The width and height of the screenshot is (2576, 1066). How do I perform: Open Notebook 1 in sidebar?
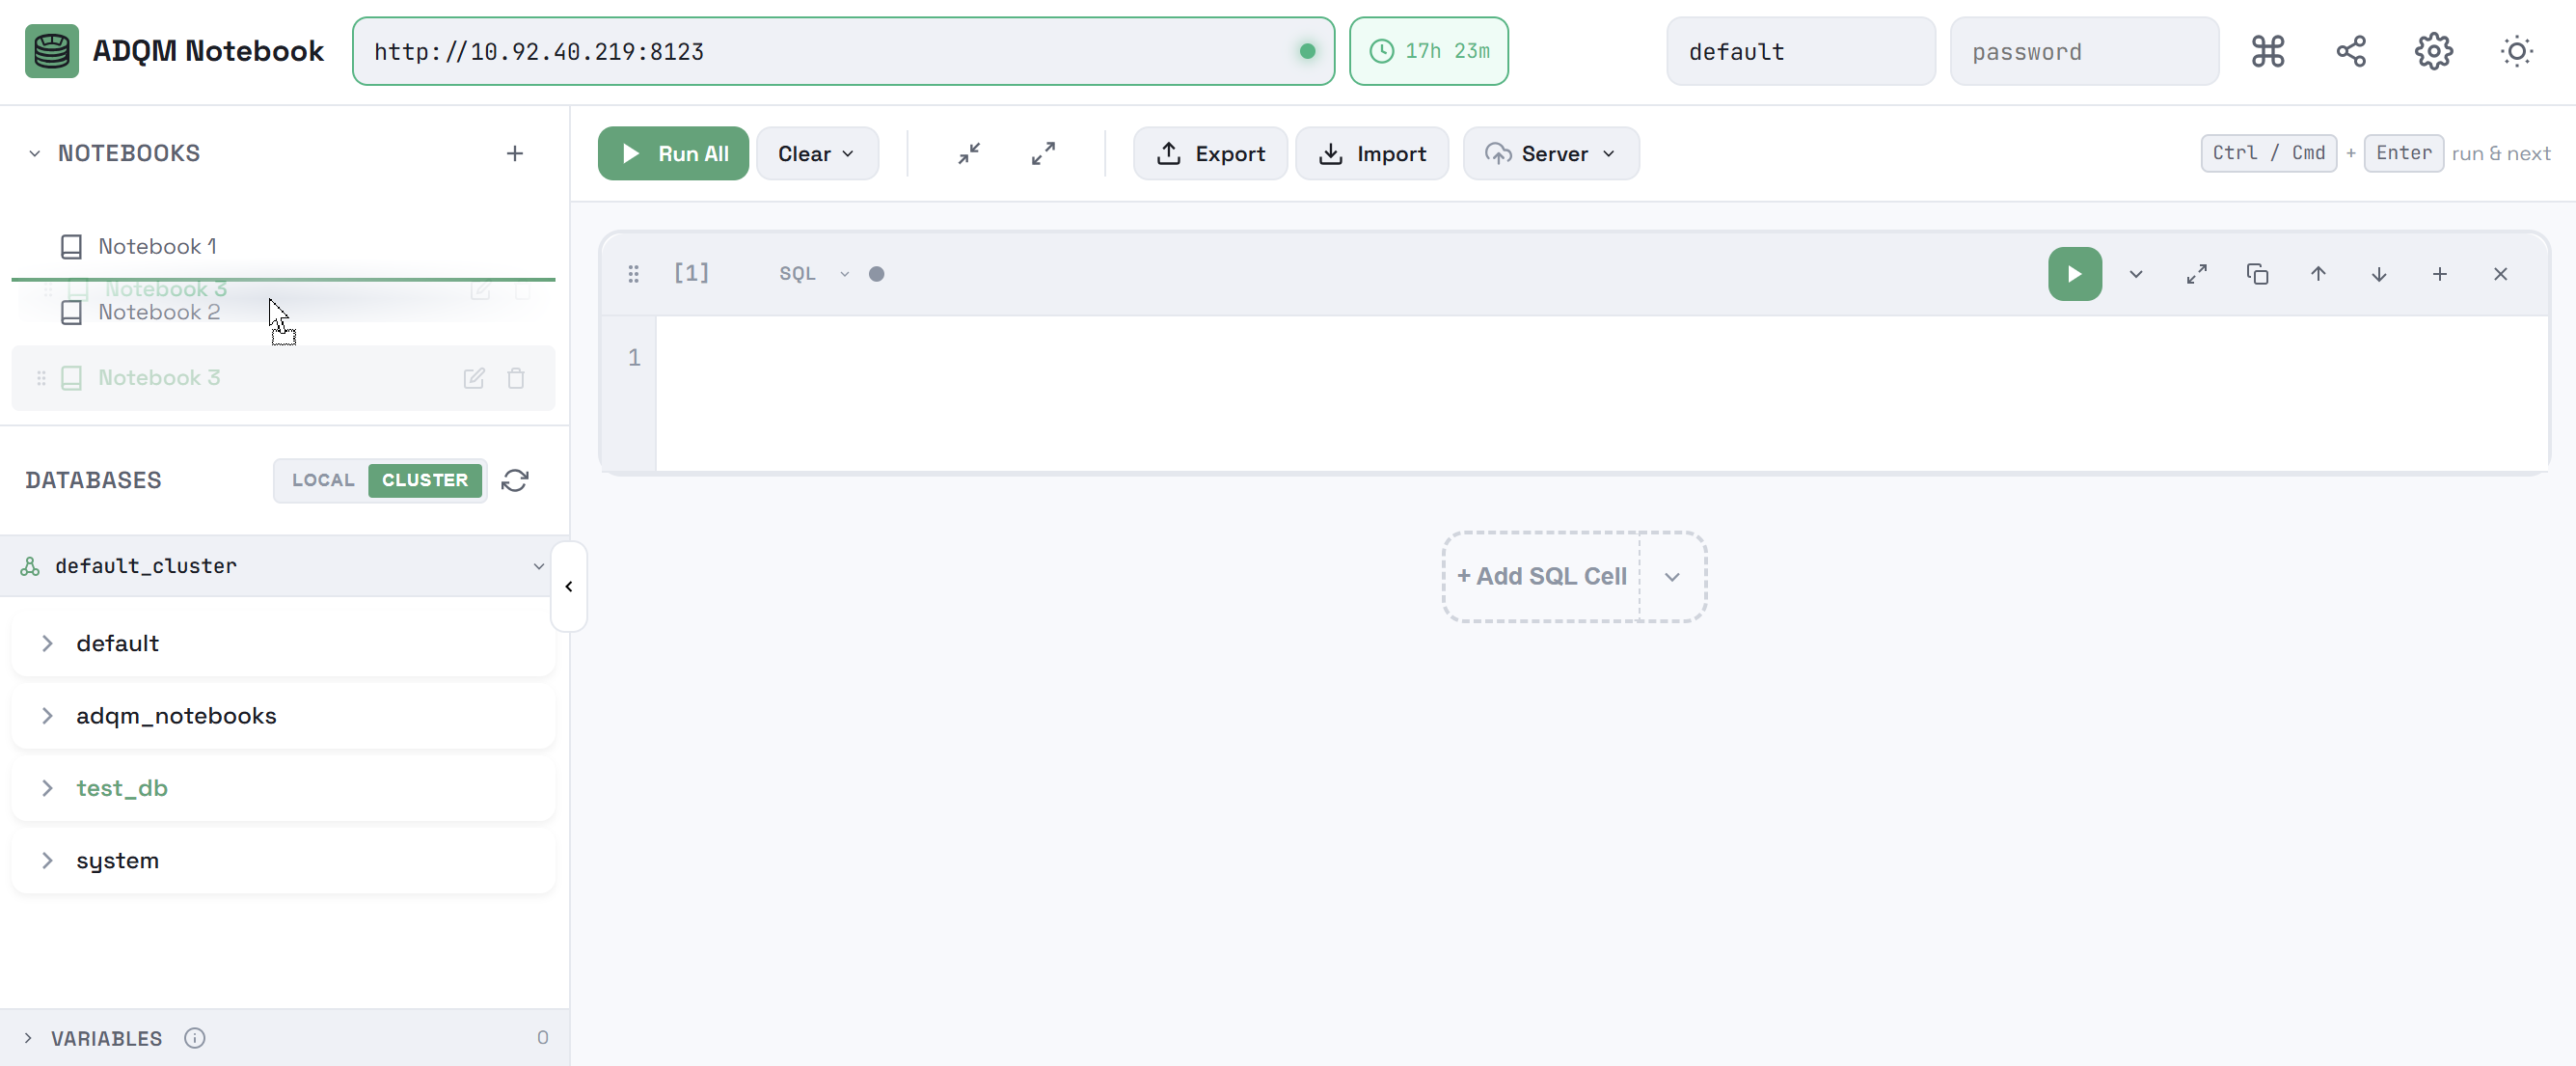[x=157, y=246]
